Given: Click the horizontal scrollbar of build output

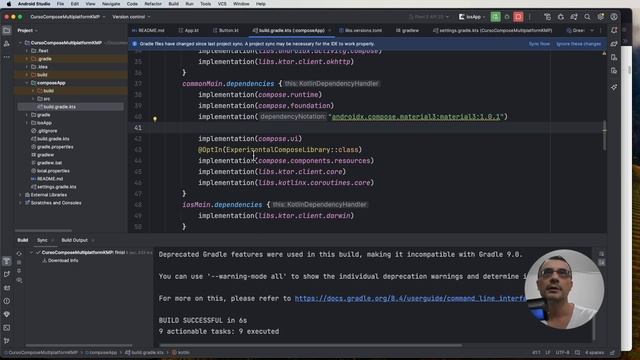Looking at the screenshot, I should coord(310,345).
